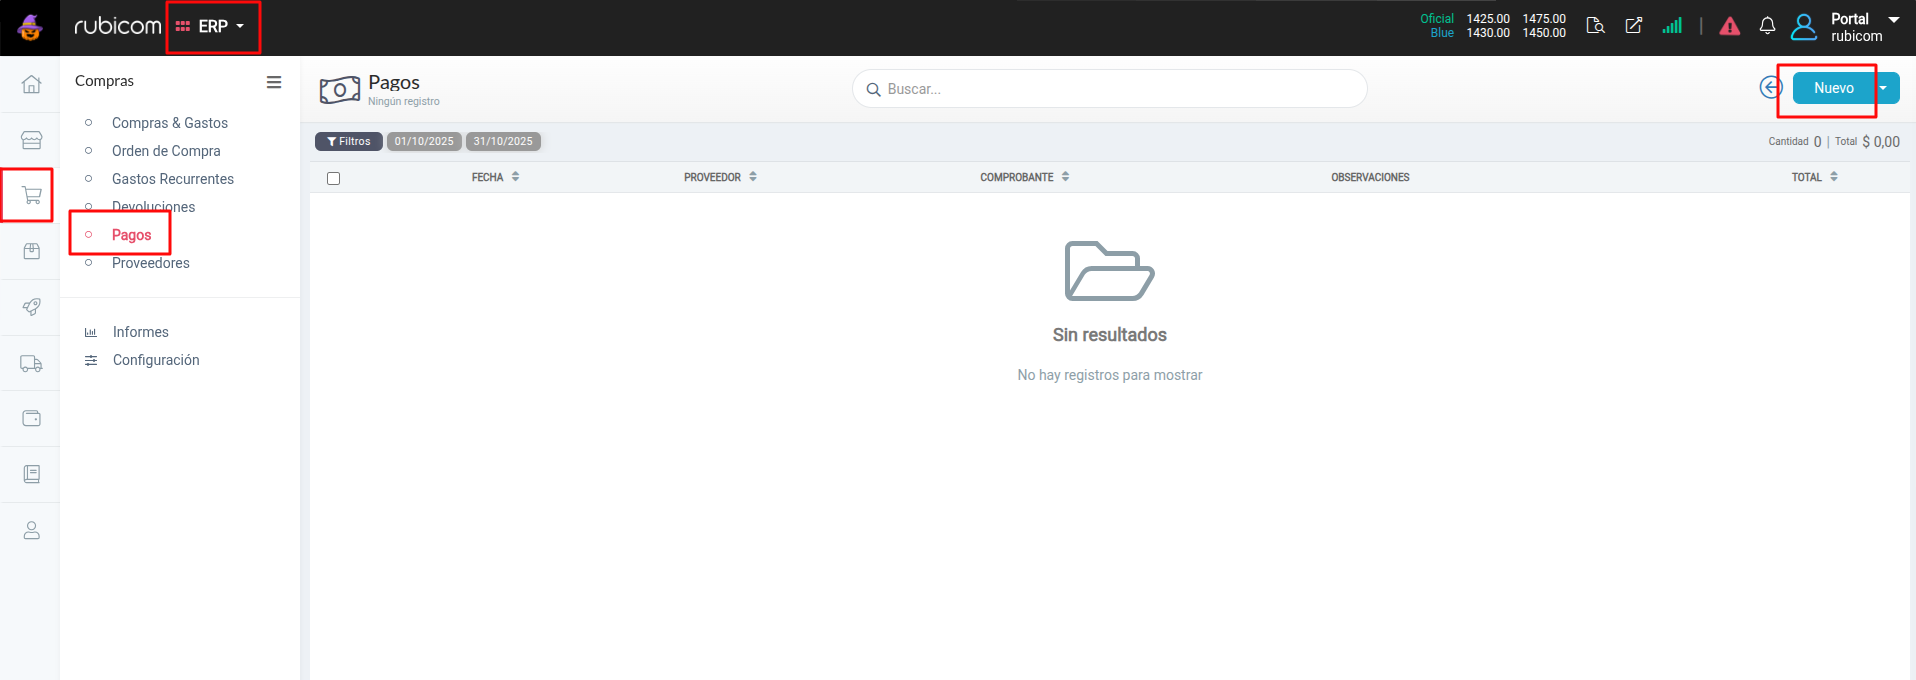Open Proveedores in the Compras menu
This screenshot has height=680, width=1916.
[150, 263]
